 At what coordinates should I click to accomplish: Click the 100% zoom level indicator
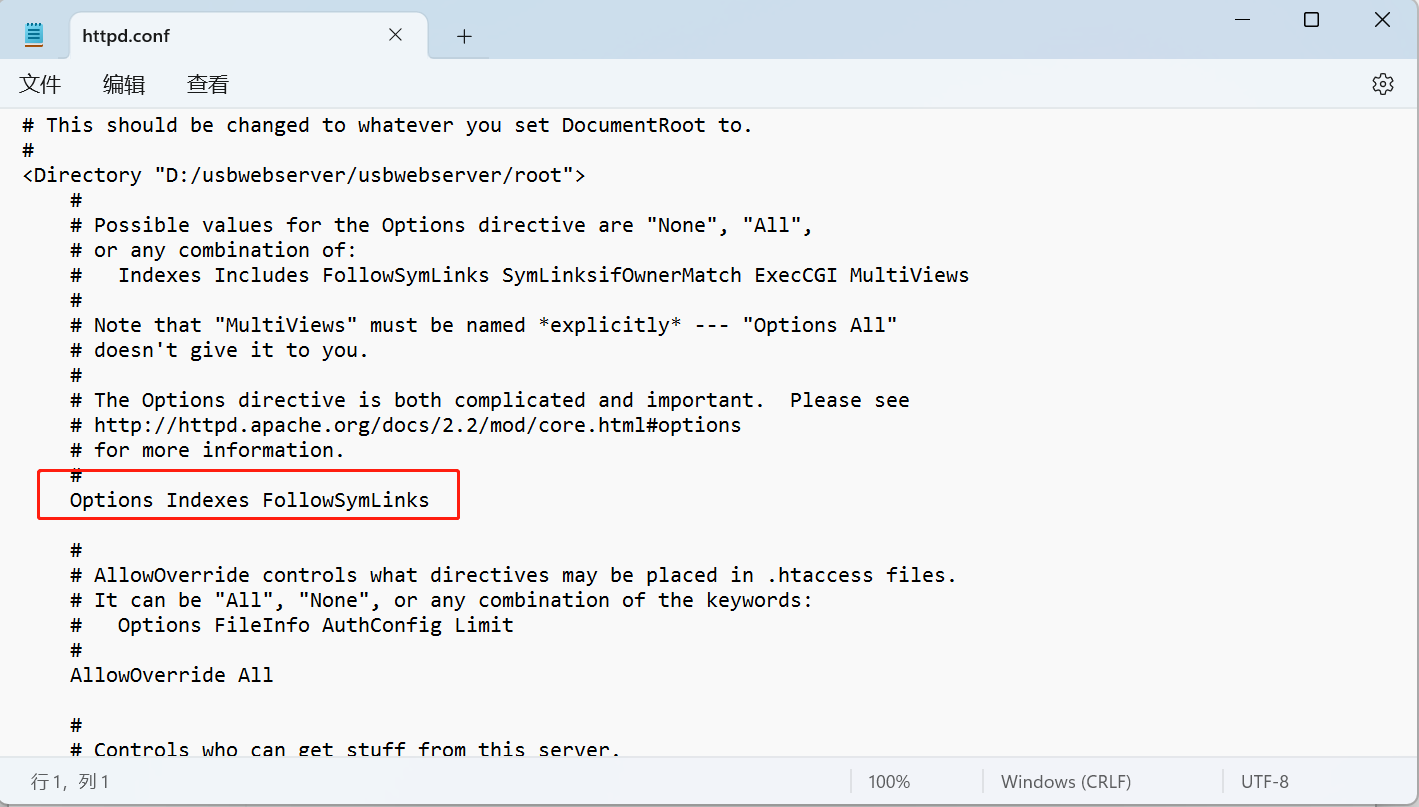(888, 782)
